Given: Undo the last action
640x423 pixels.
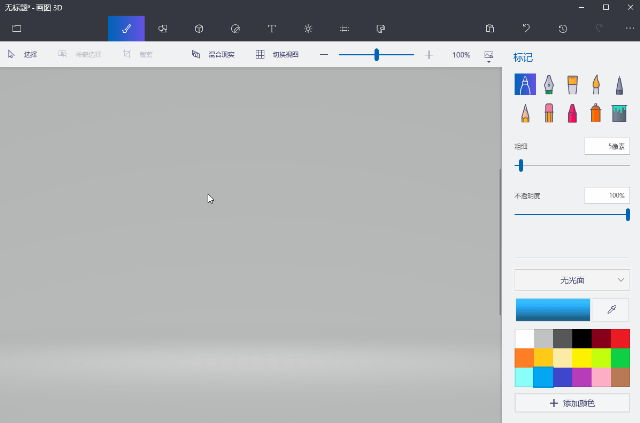Looking at the screenshot, I should tap(526, 29).
